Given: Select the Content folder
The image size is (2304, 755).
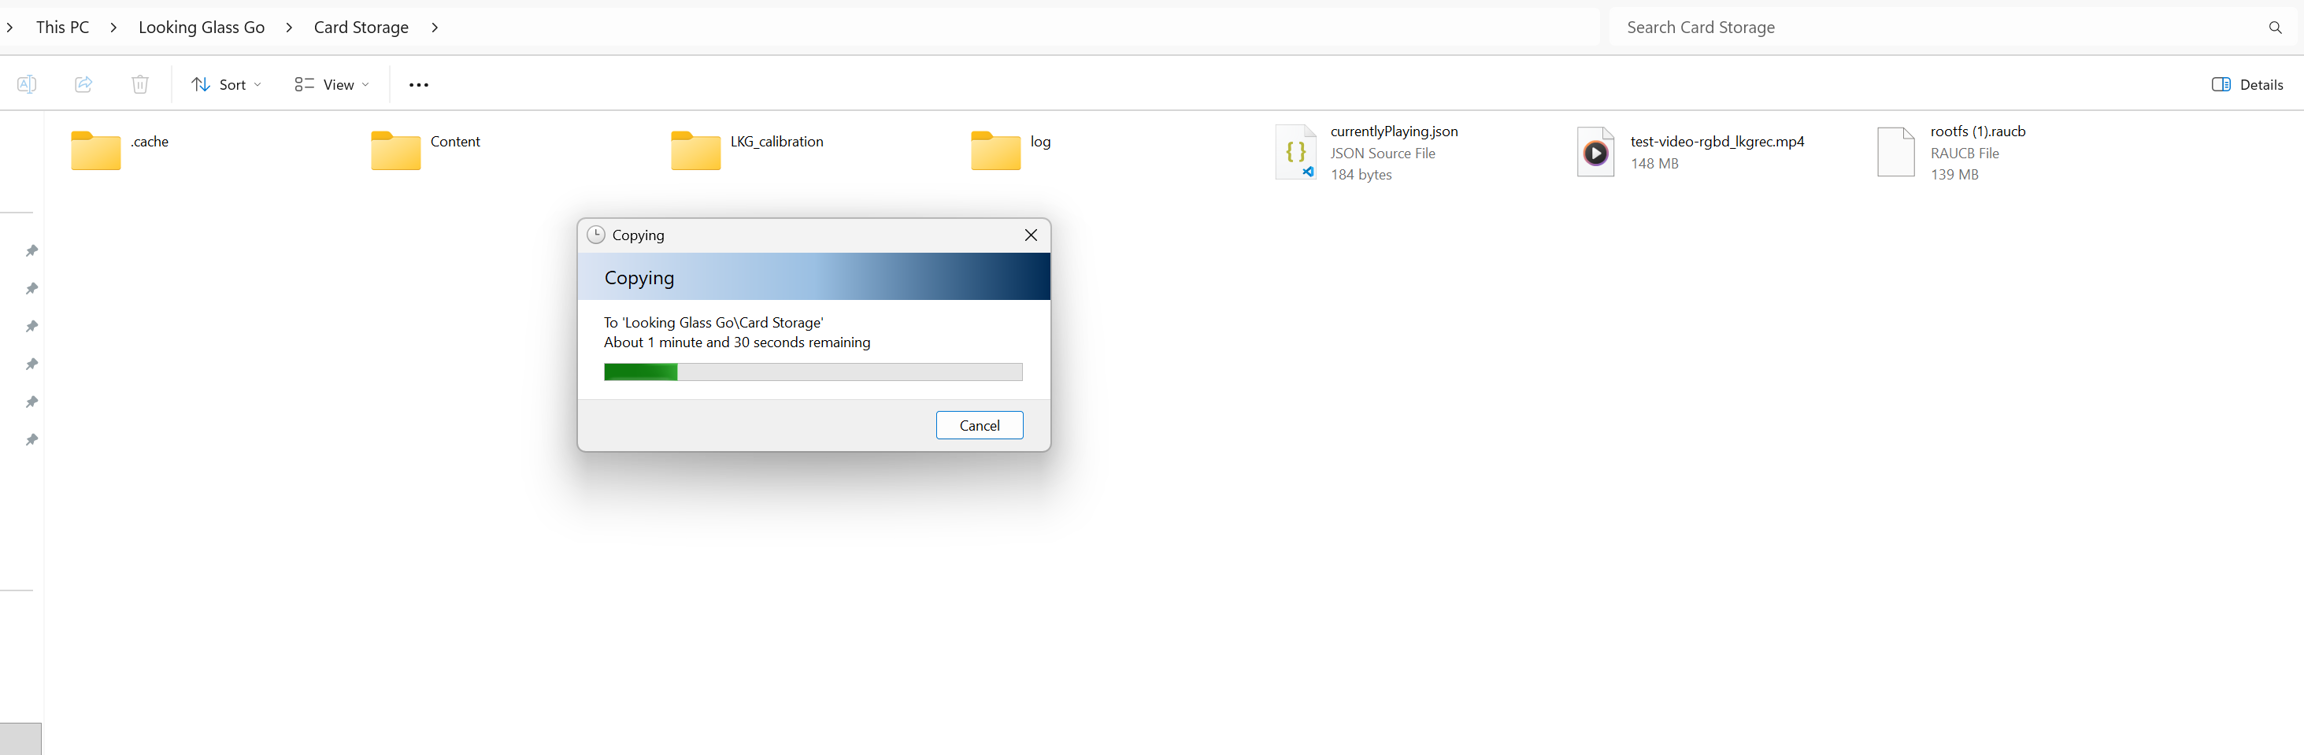Looking at the screenshot, I should [x=396, y=151].
